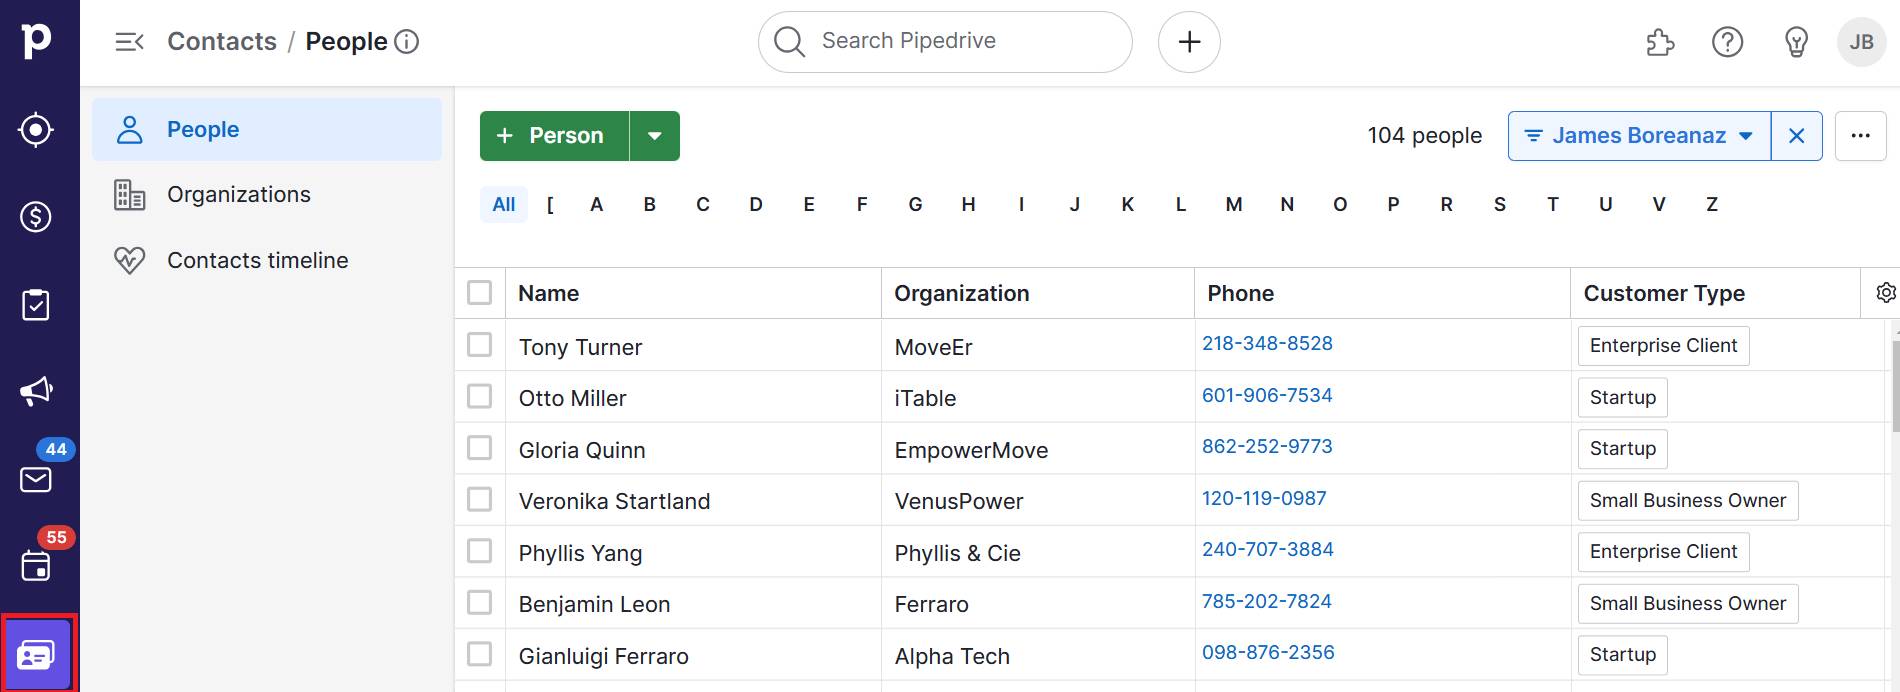Open the James Boreanaz filter dropdown
The image size is (1900, 692).
[x=1639, y=136]
